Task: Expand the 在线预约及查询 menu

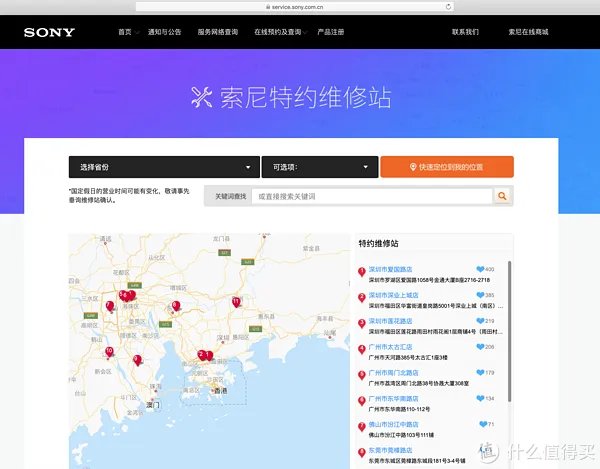Action: click(280, 32)
